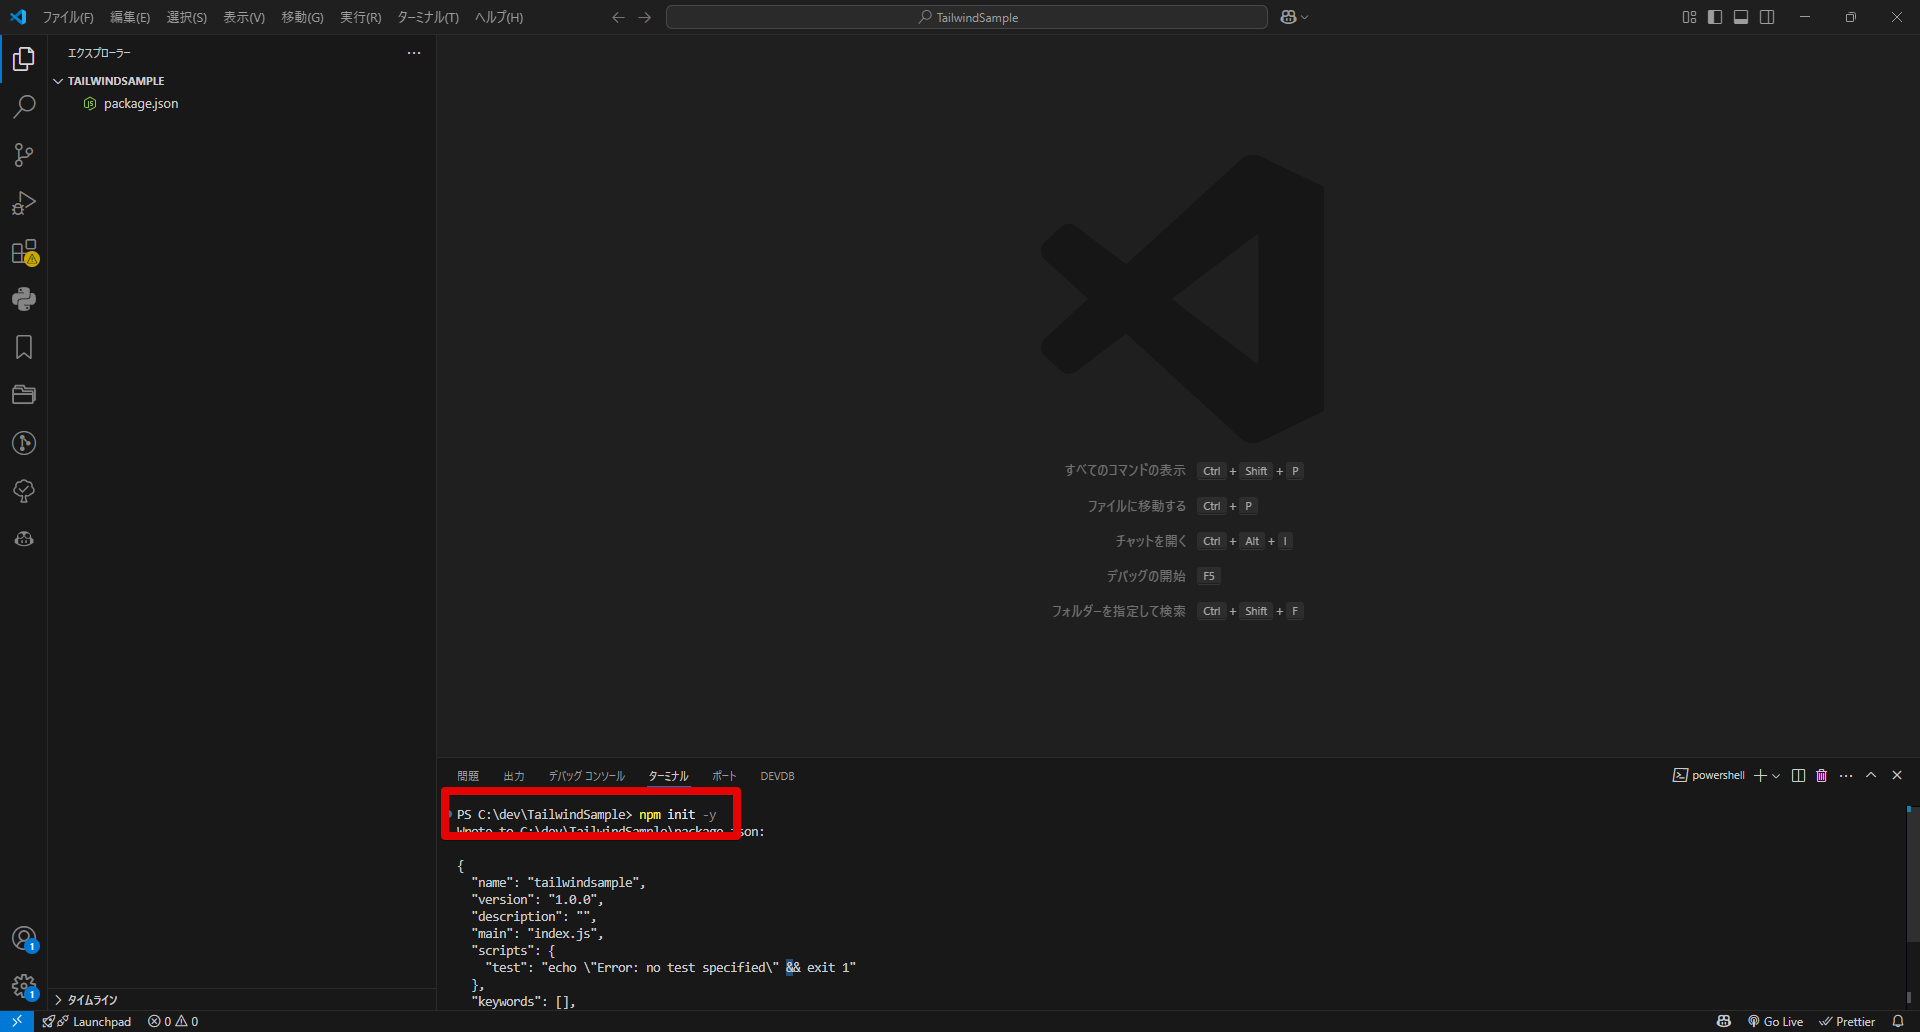1920x1032 pixels.
Task: Show errors and warnings count in status bar
Action: [173, 1021]
